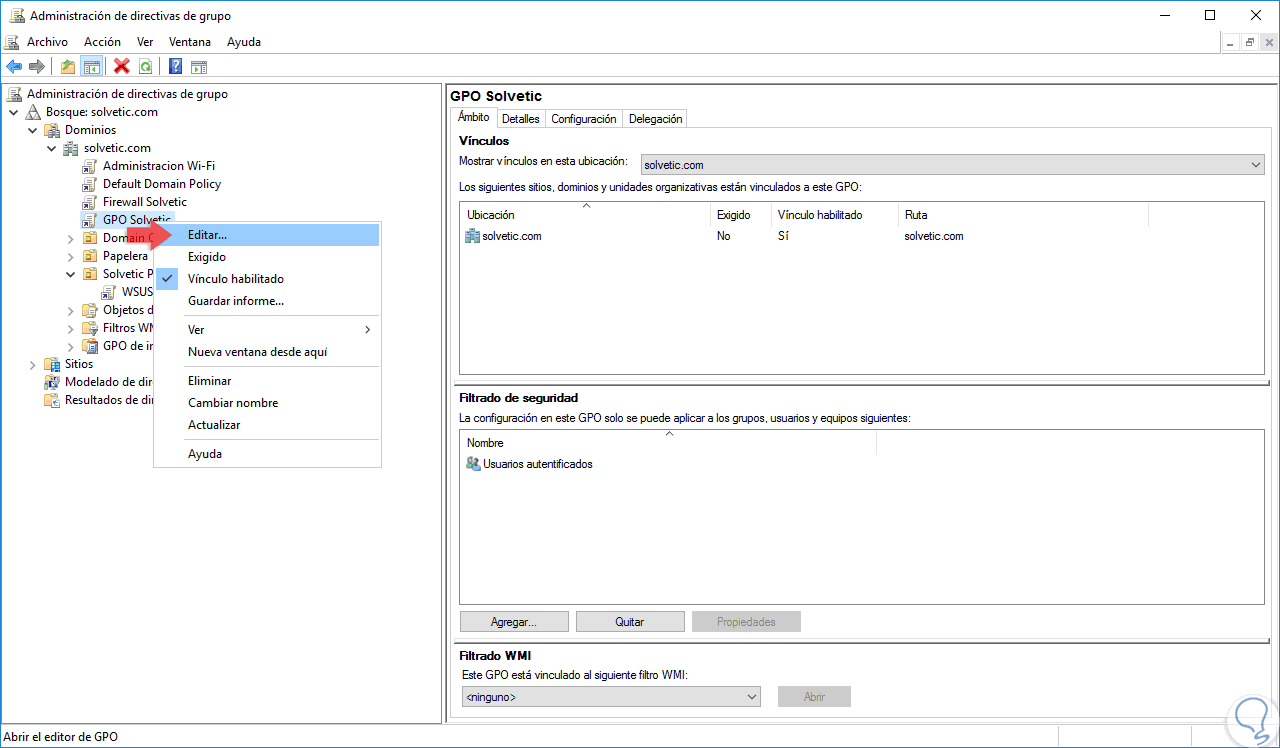Expand the Objetos de directiva node
1280x748 pixels.
pos(71,310)
